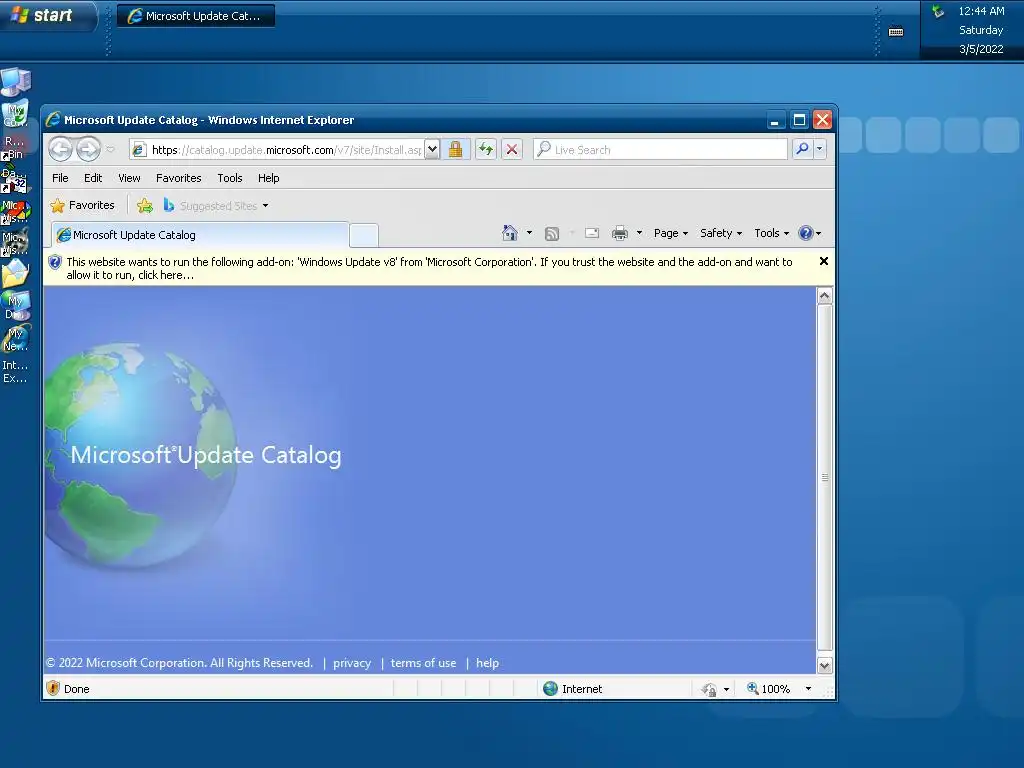
Task: Open the Tools command bar menu
Action: pyautogui.click(x=771, y=233)
